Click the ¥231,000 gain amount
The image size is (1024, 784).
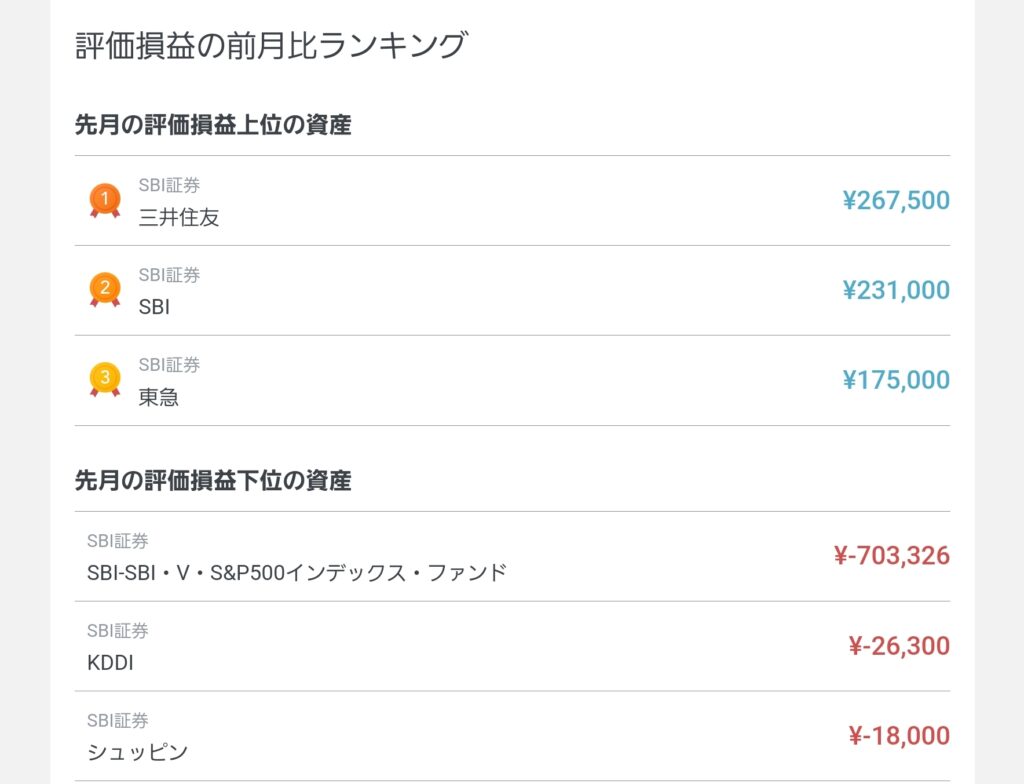click(895, 291)
